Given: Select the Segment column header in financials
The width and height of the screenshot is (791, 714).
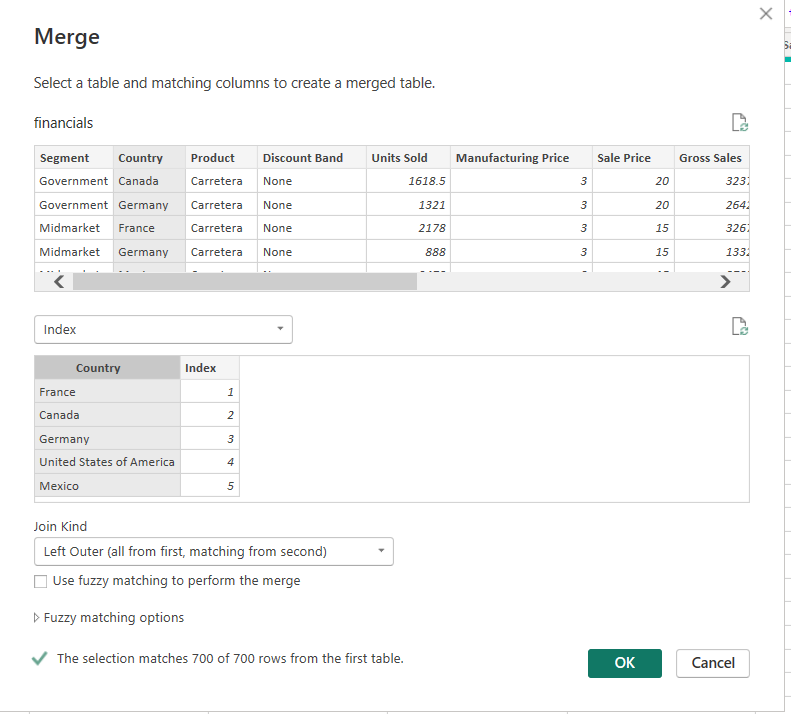Looking at the screenshot, I should (x=74, y=158).
